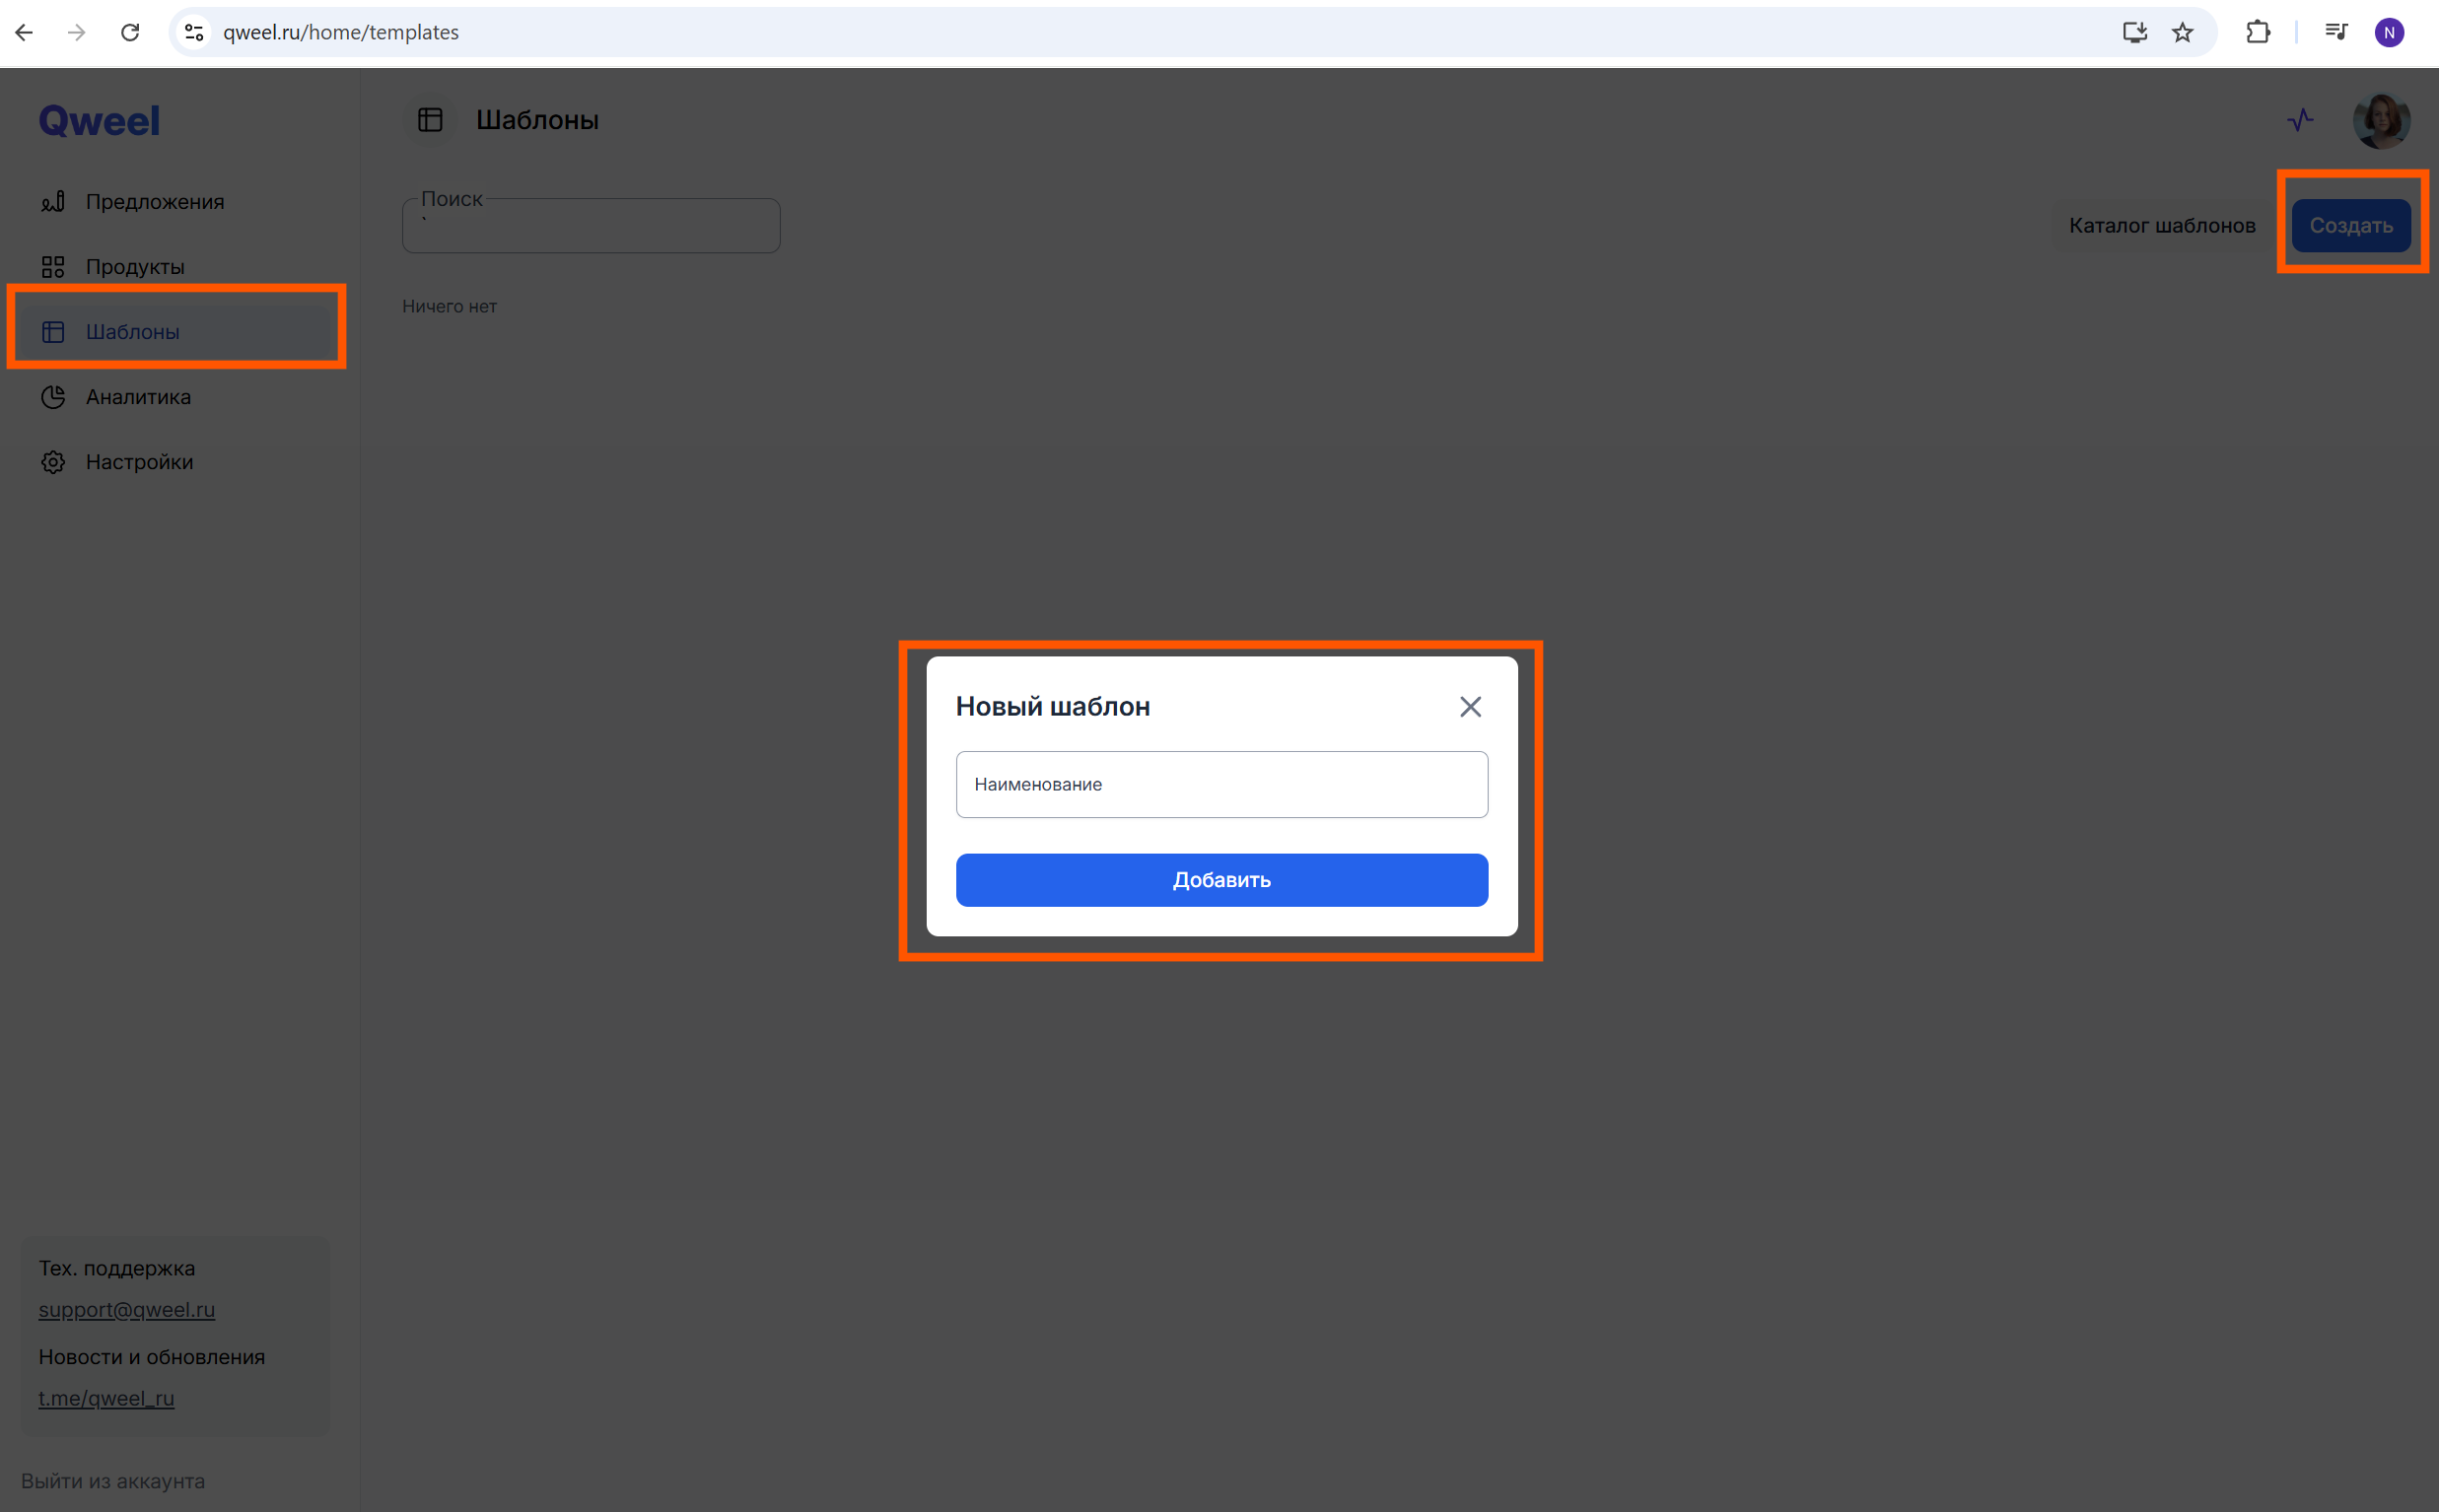This screenshot has height=1512, width=2439.
Task: Select the Шаблоны sidebar item
Action: tap(132, 332)
